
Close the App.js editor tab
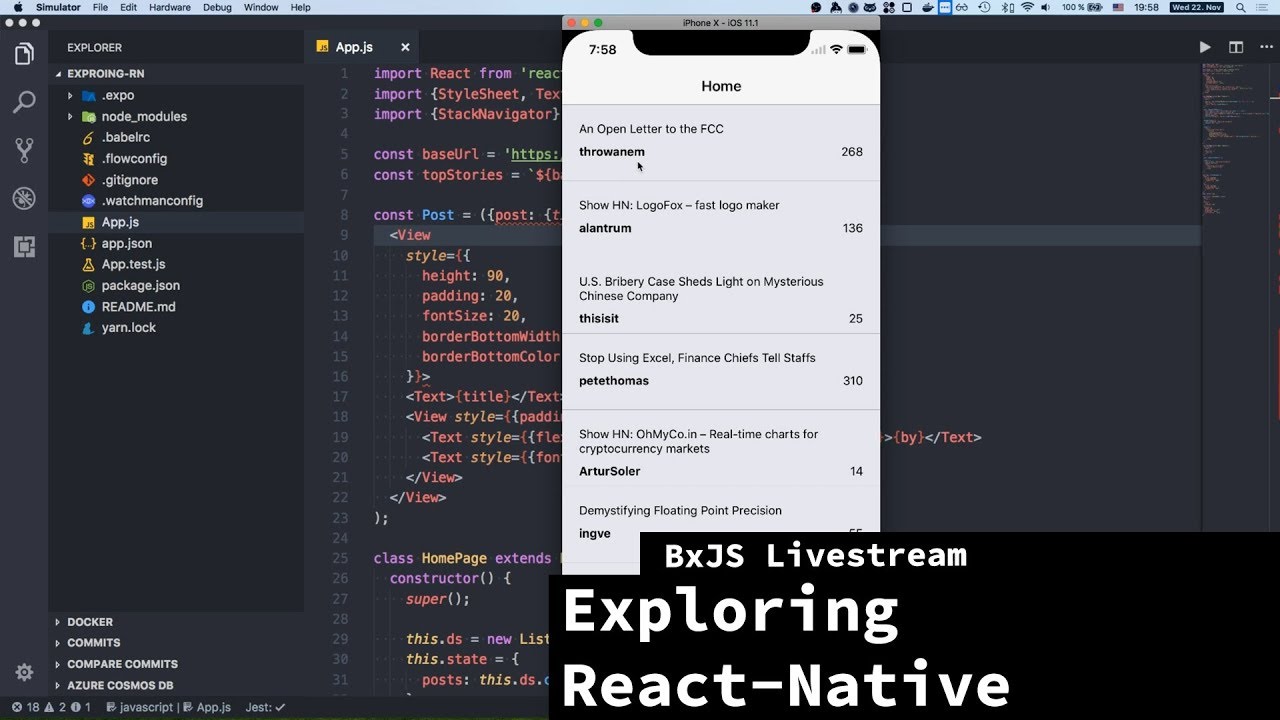pyautogui.click(x=405, y=47)
